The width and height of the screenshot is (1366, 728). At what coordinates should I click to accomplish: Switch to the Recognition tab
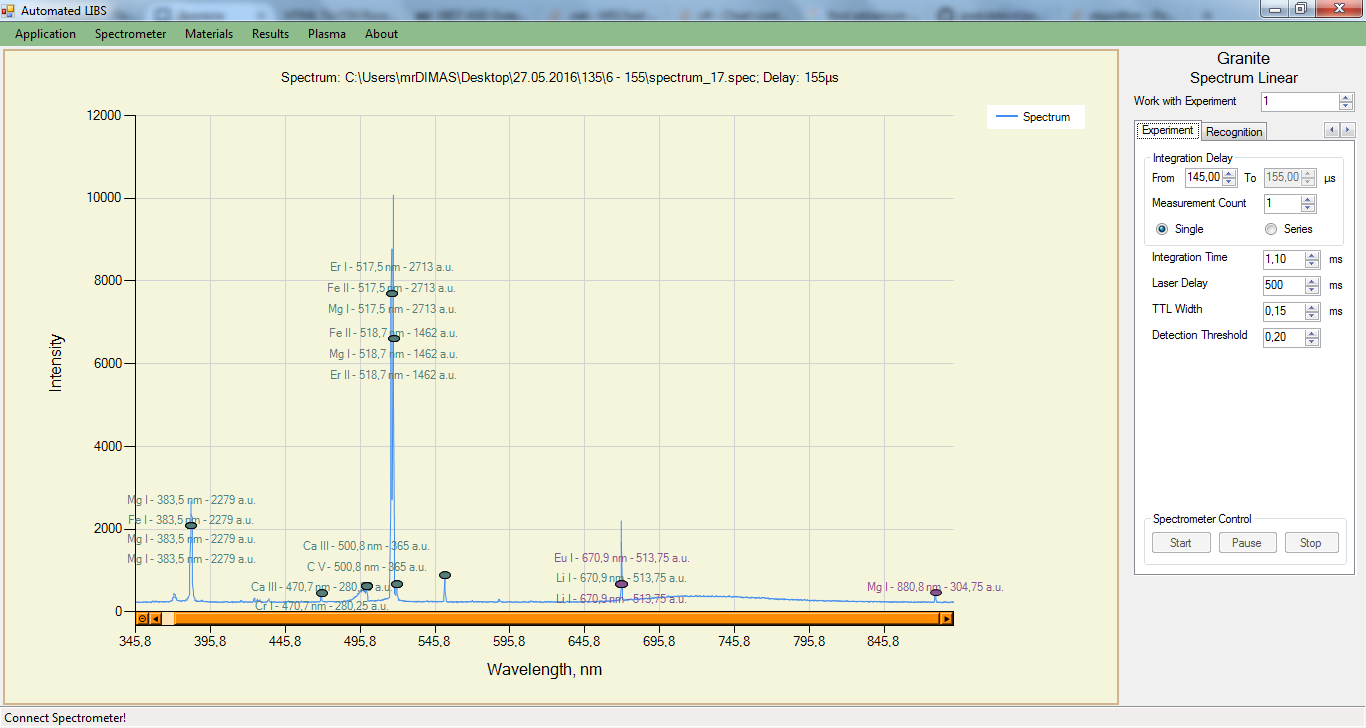[x=1234, y=132]
